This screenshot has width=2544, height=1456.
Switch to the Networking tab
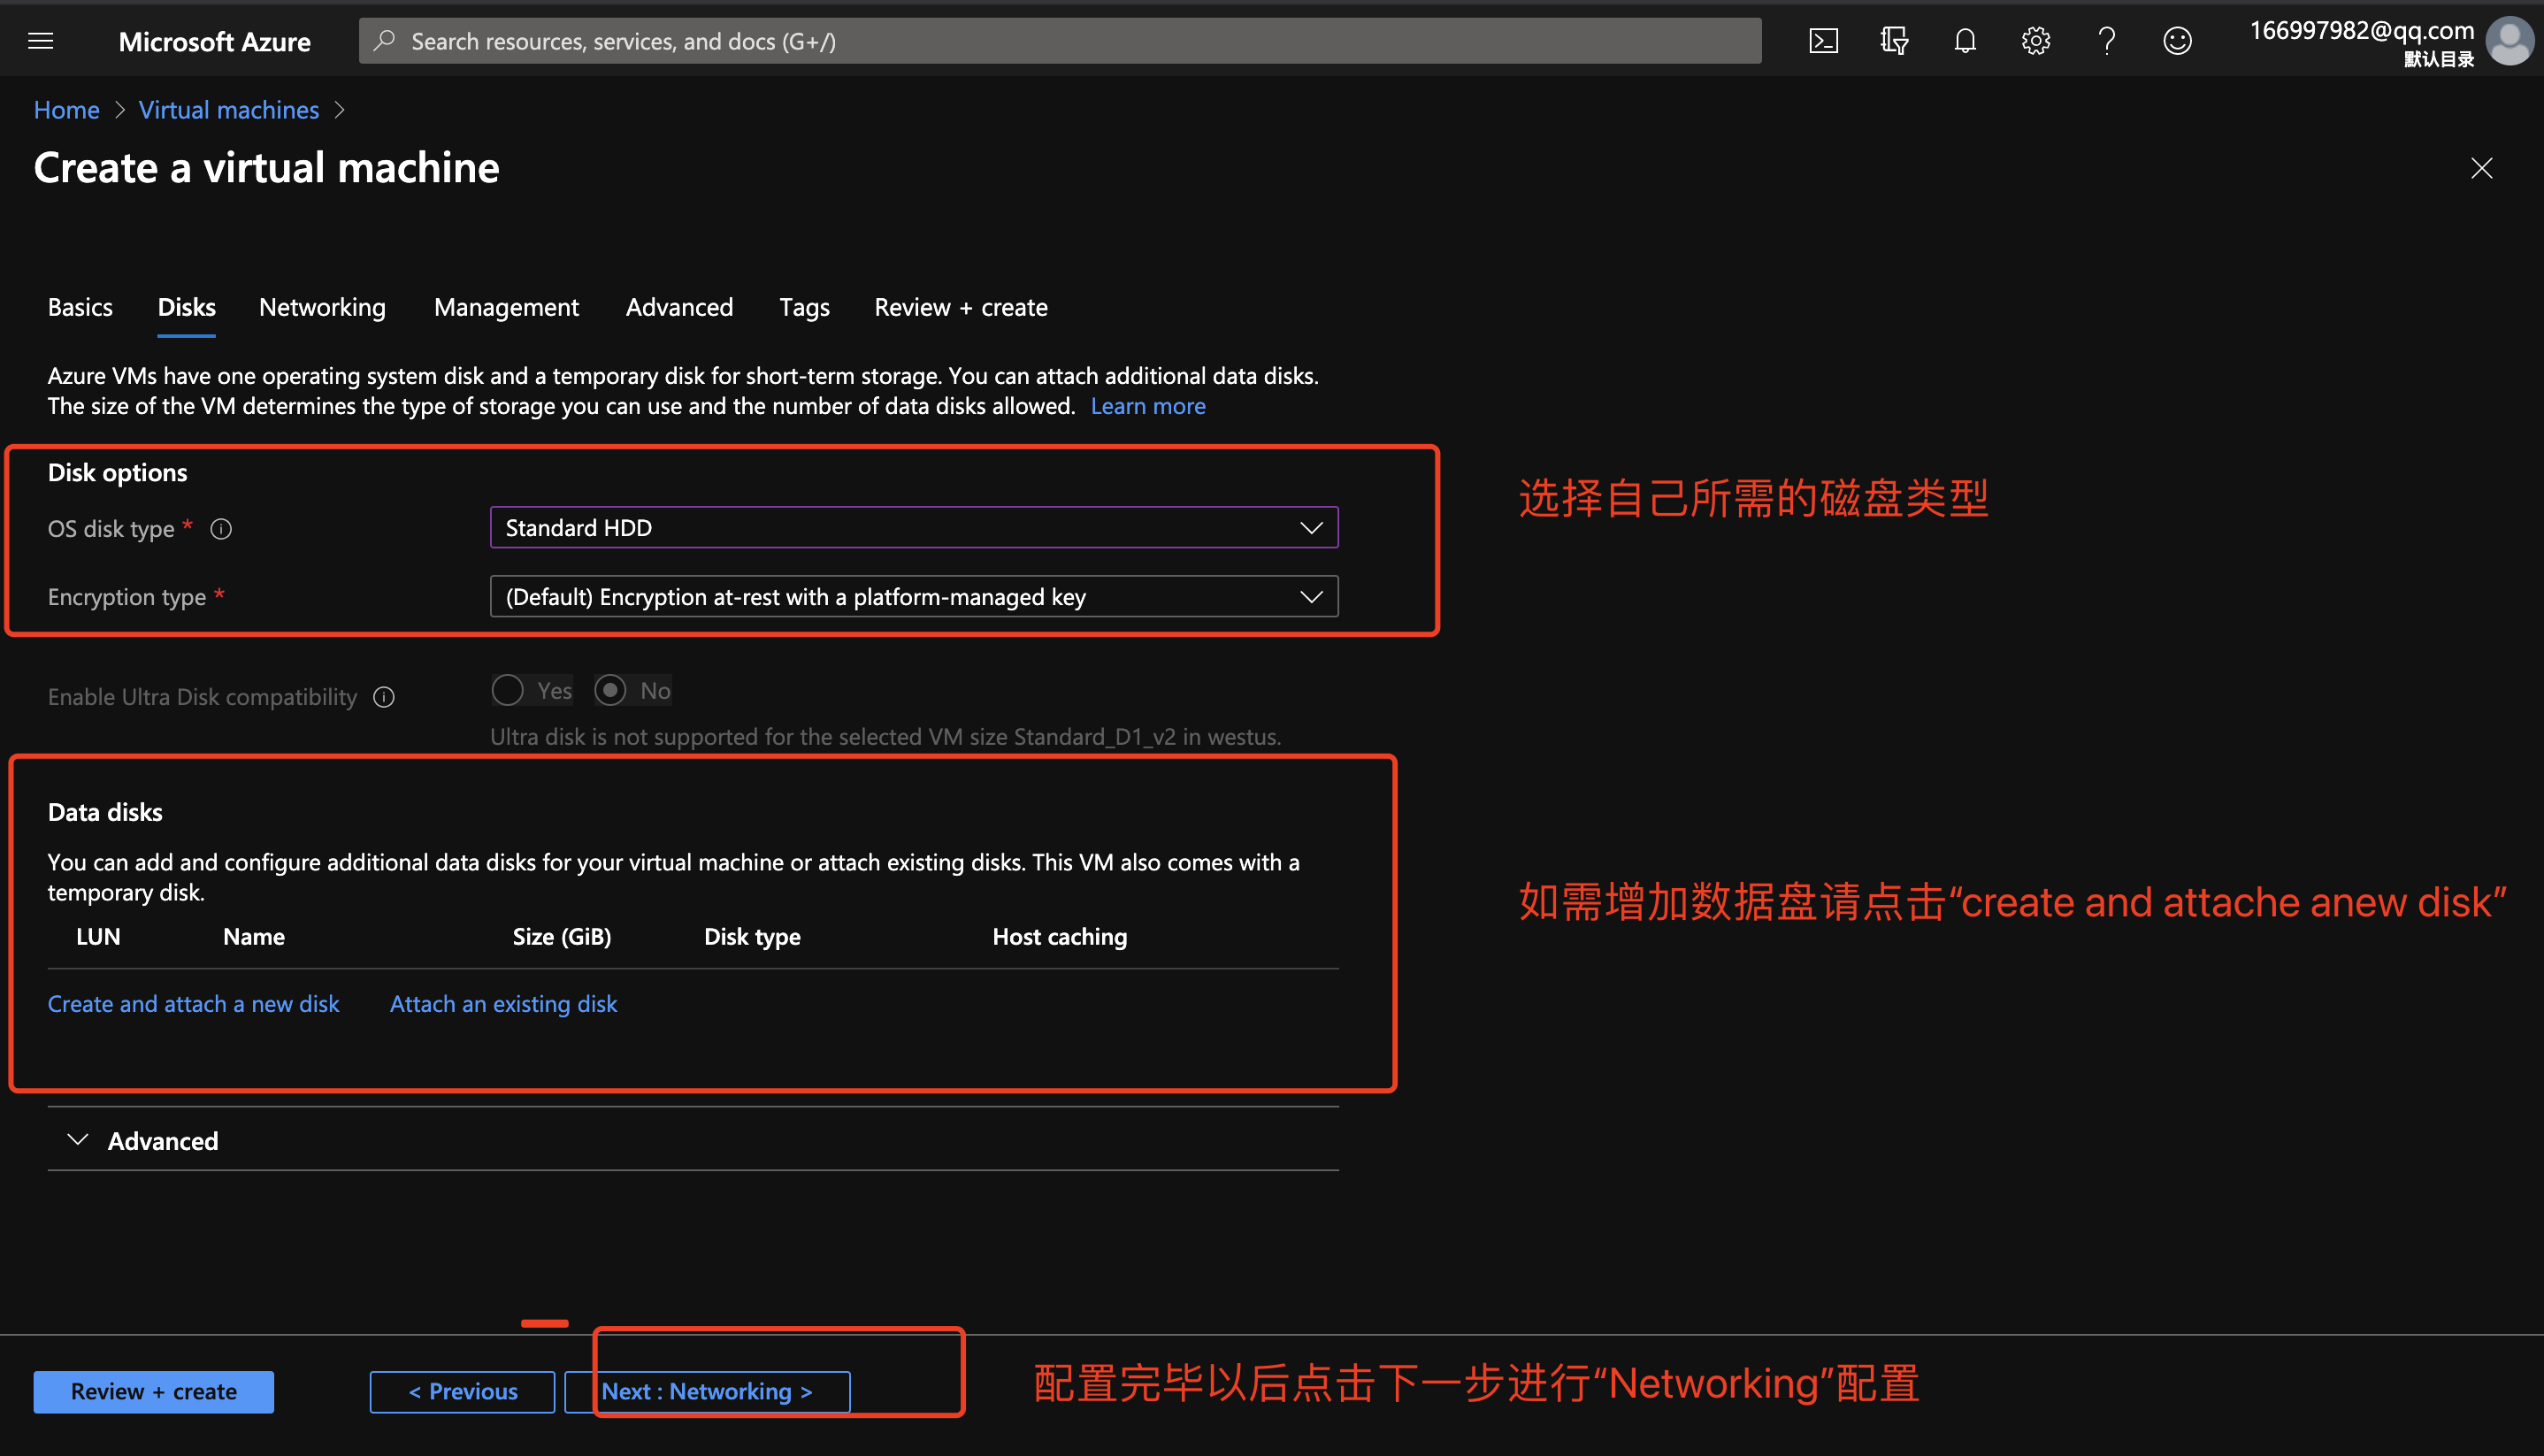(322, 307)
